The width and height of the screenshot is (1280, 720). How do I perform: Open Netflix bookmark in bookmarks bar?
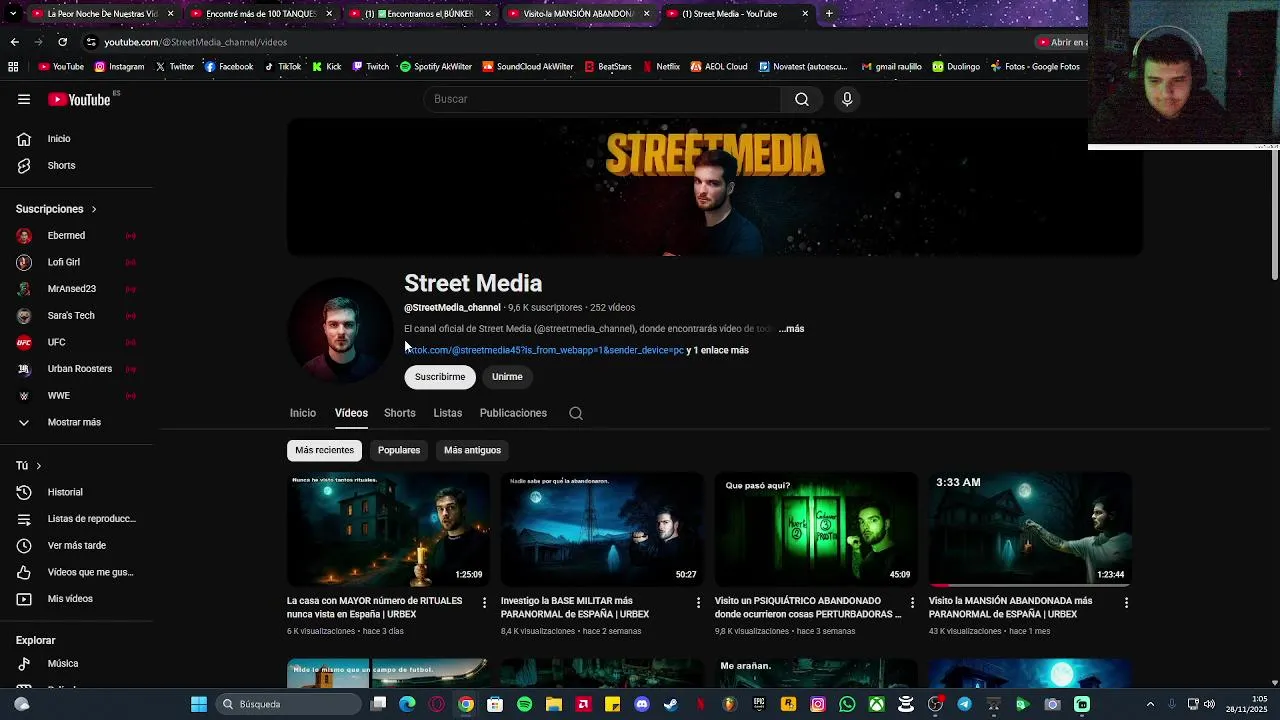pyautogui.click(x=660, y=67)
